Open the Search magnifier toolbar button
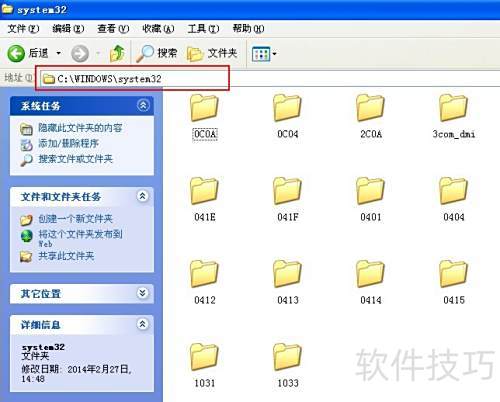Screen dimensions: 500x402 156,53
